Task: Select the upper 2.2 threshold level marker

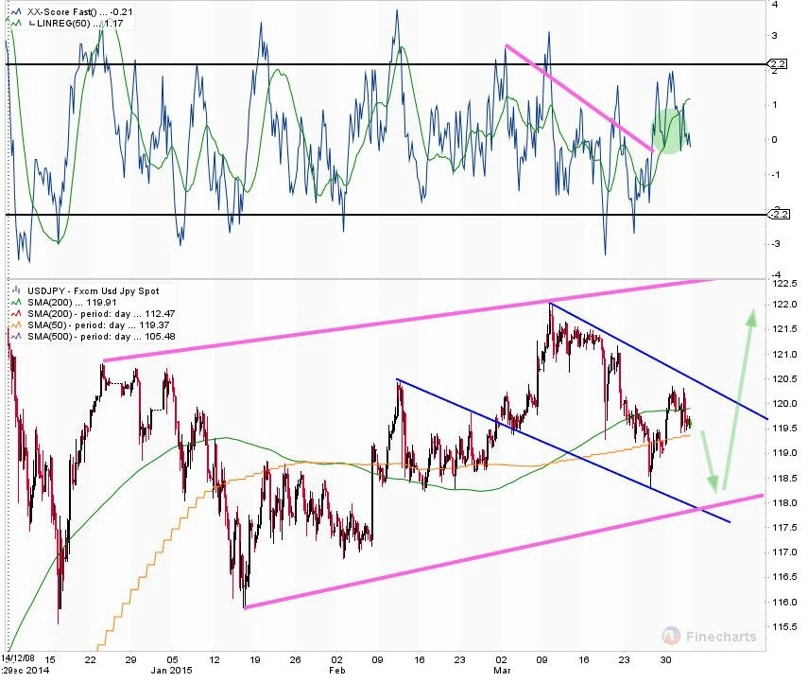Action: tap(778, 64)
